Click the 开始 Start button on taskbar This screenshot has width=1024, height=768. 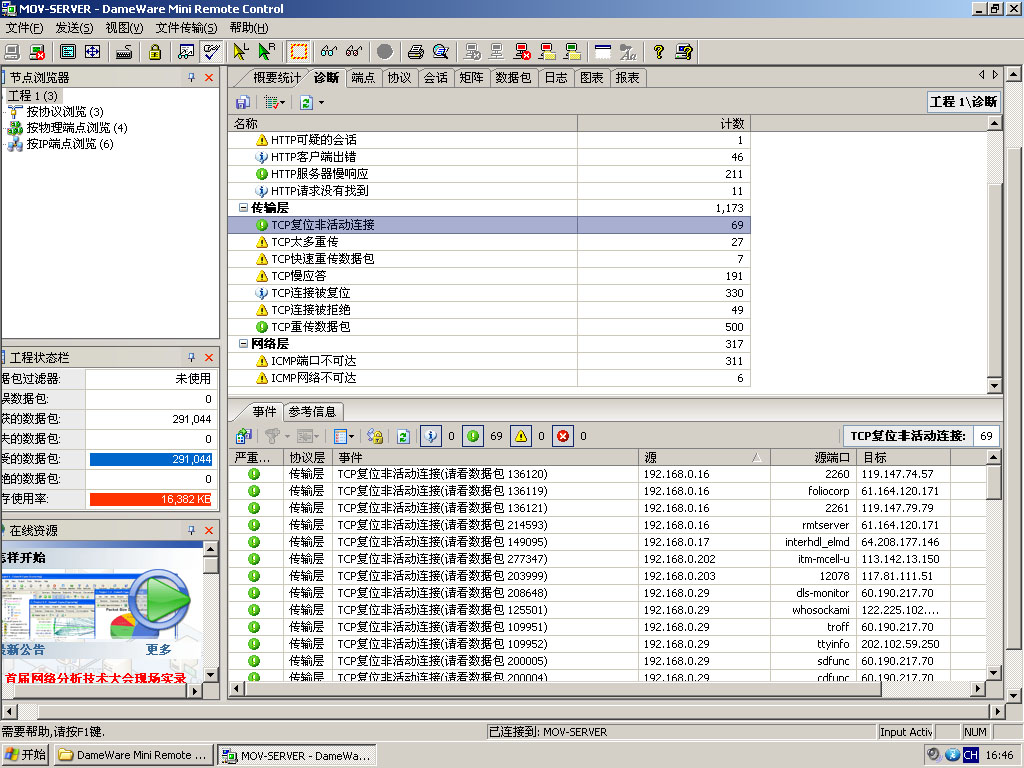26,755
